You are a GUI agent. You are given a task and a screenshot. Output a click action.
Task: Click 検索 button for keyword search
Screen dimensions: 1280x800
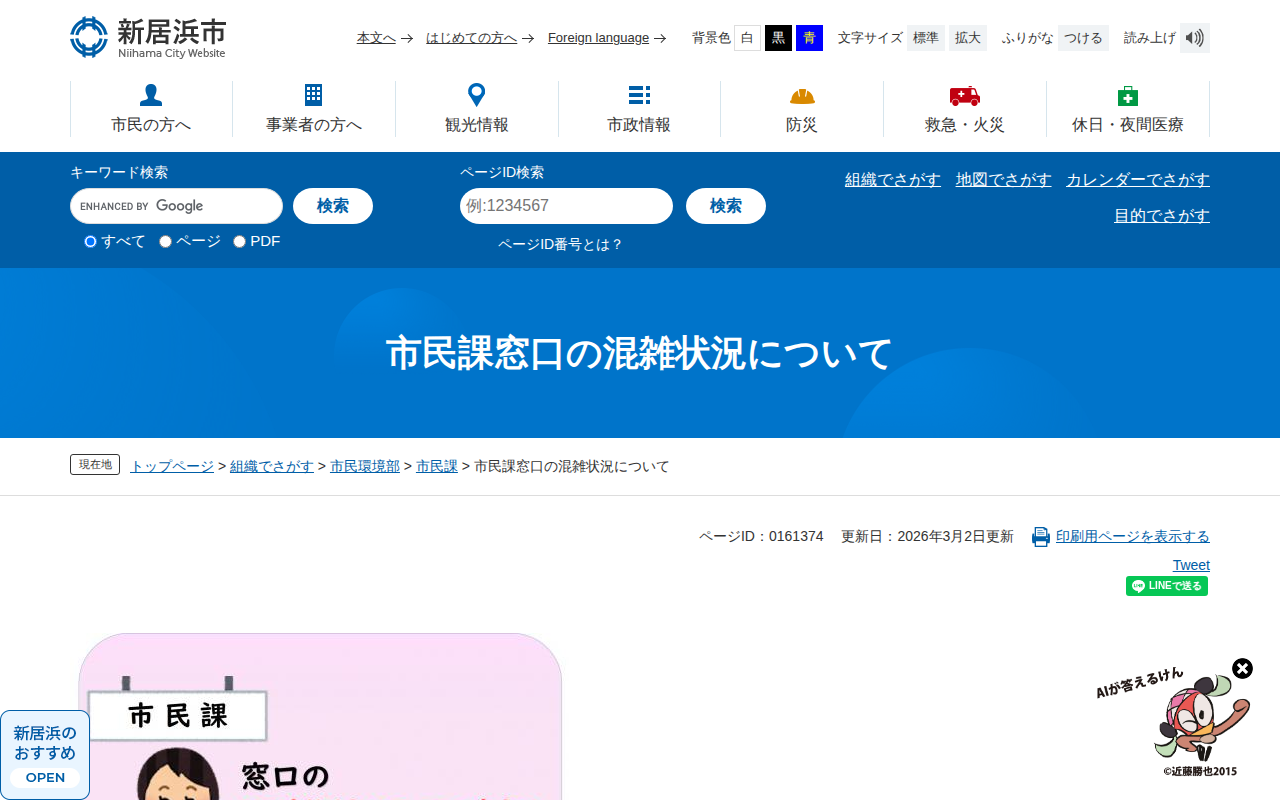click(333, 206)
